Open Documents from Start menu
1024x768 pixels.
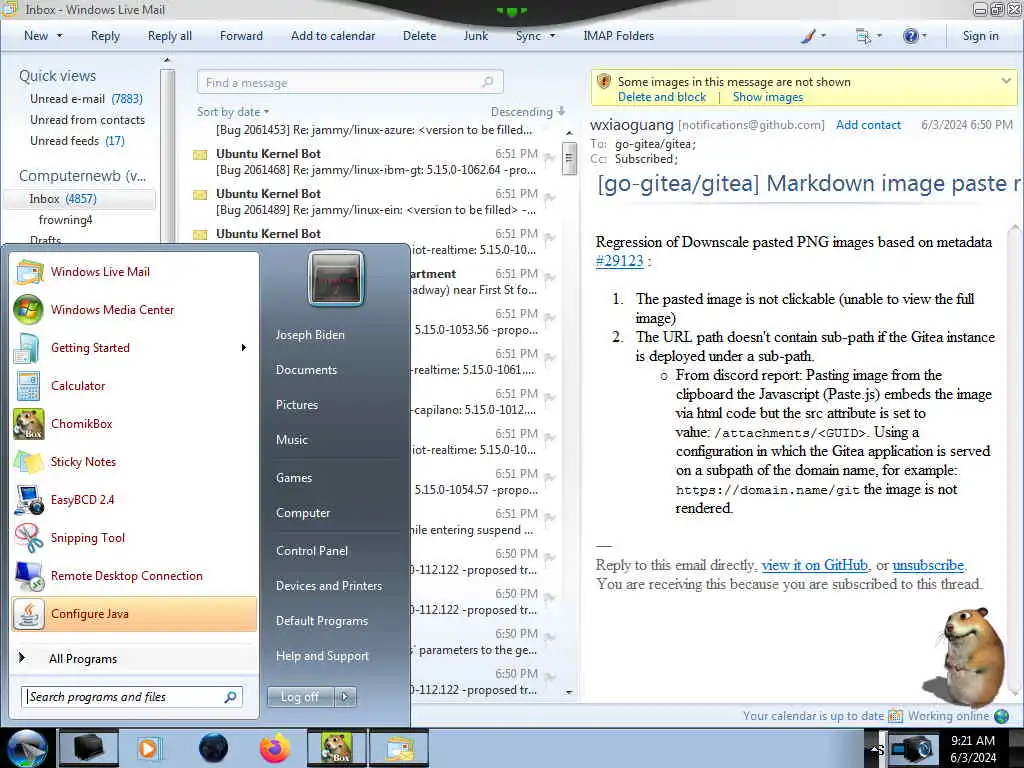306,370
